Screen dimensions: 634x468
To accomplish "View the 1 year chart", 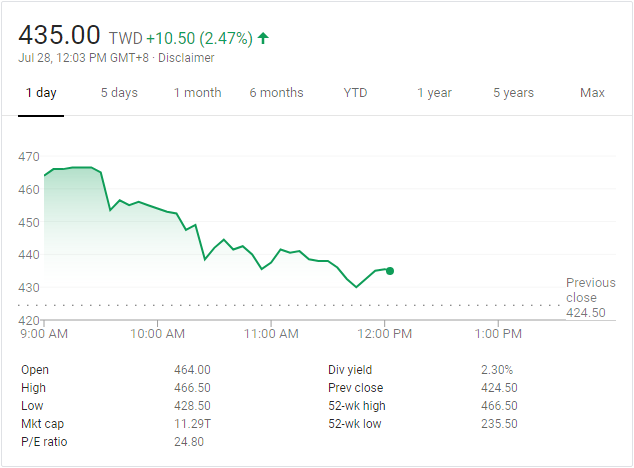I will (434, 93).
